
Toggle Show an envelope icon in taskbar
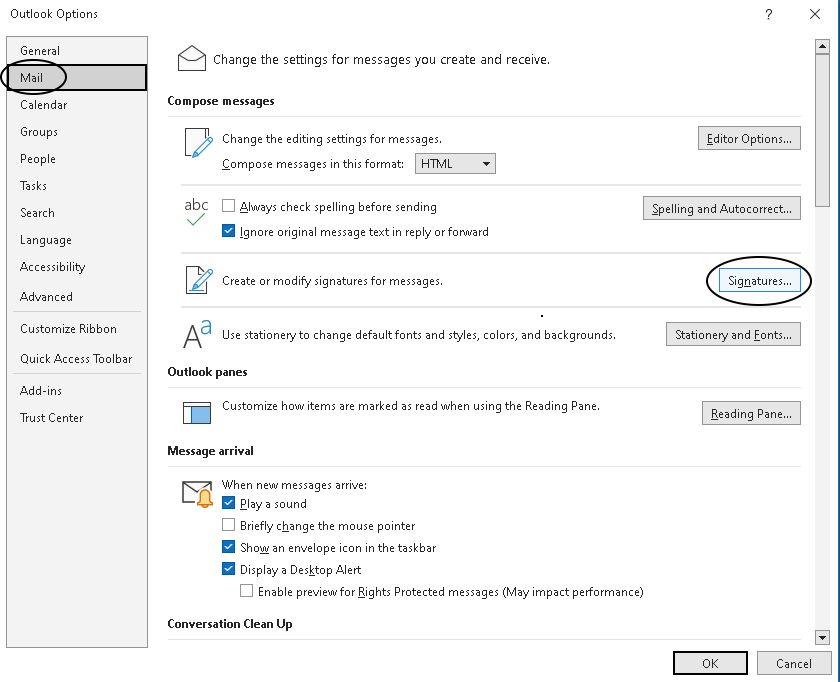click(228, 546)
